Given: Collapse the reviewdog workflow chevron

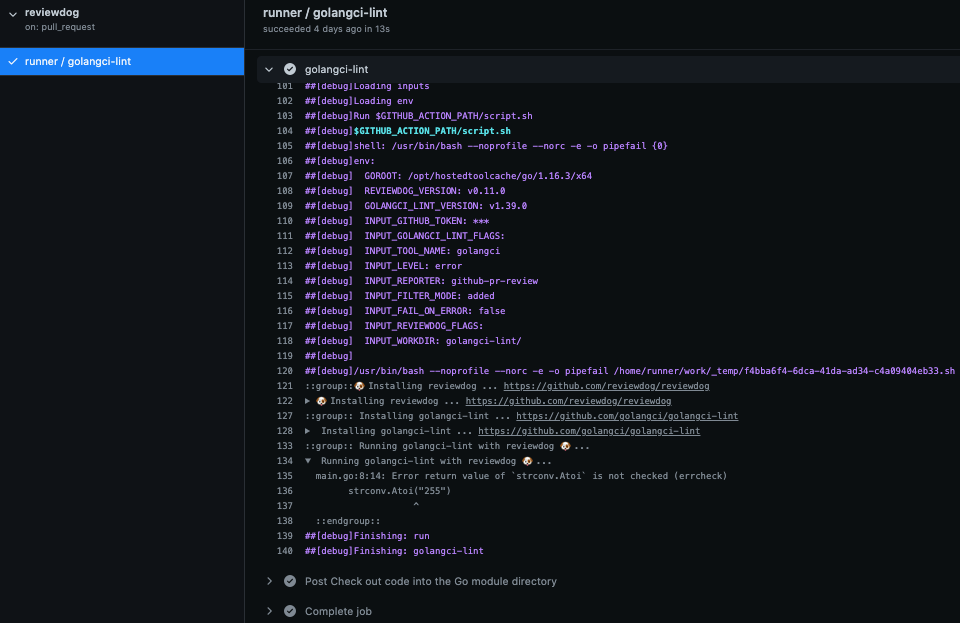Looking at the screenshot, I should point(13,14).
